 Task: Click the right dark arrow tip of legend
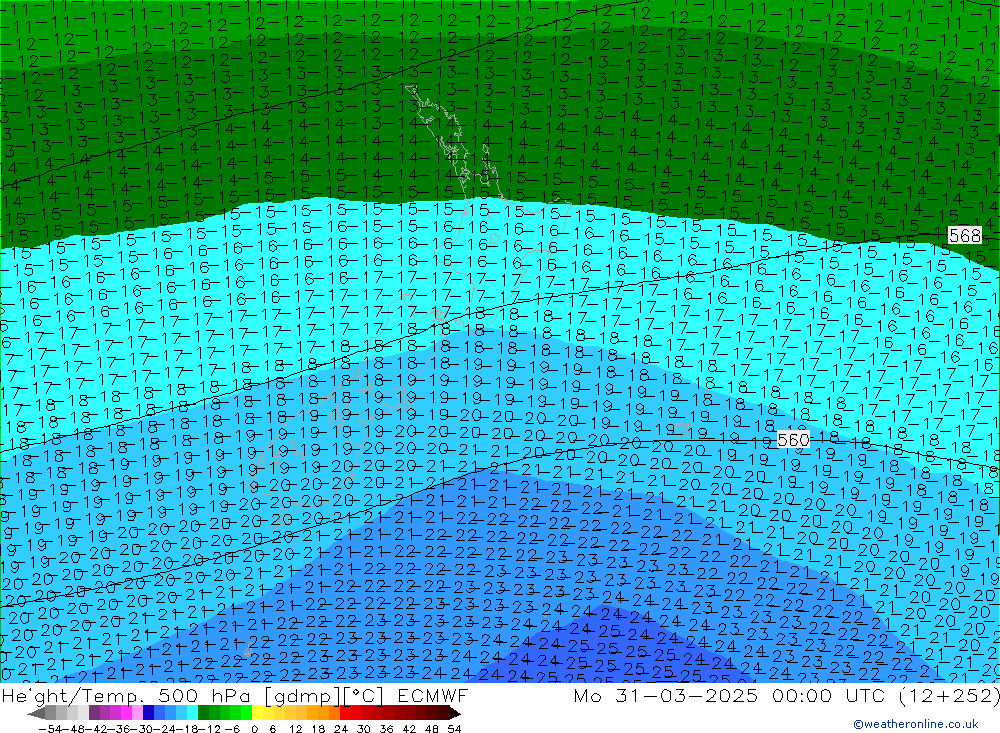[455, 713]
